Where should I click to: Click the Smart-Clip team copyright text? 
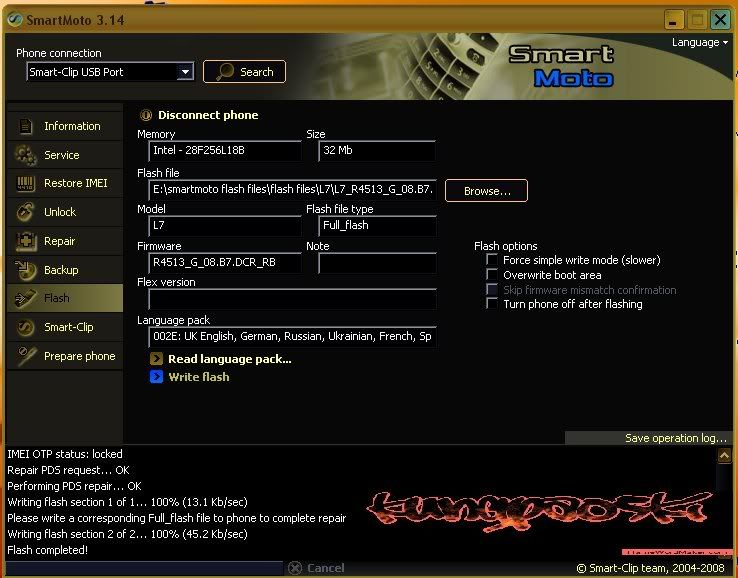click(x=651, y=568)
